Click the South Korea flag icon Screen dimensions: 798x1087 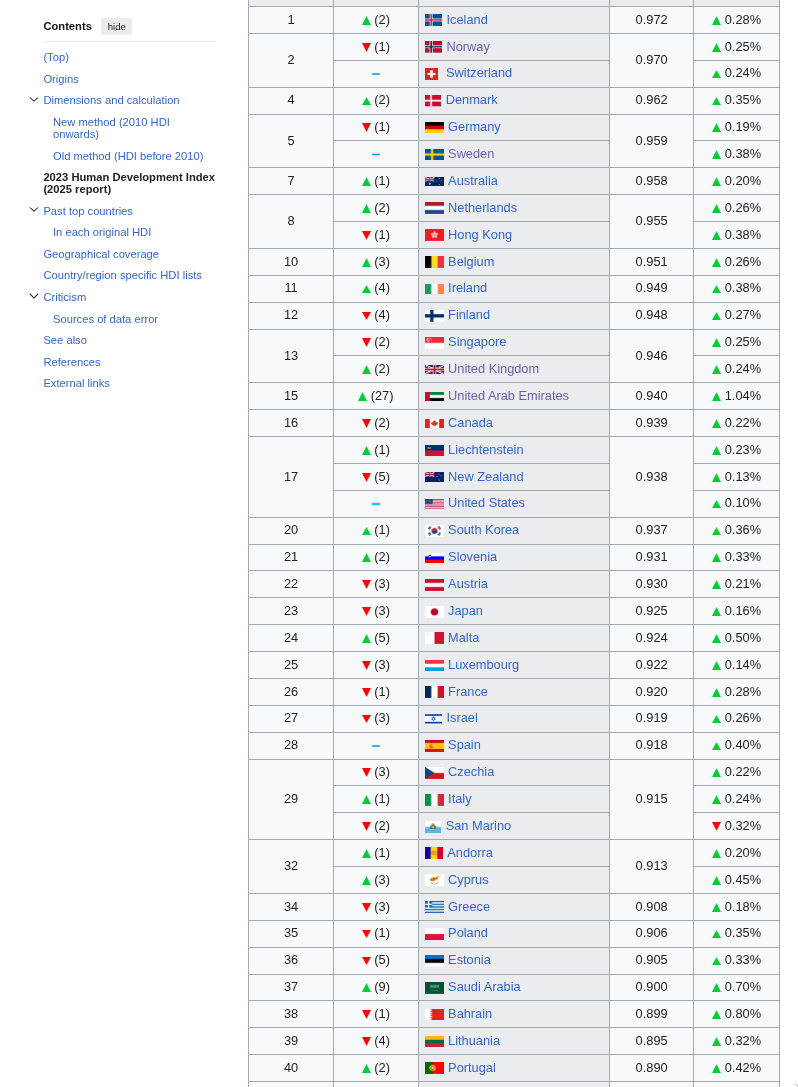[x=434, y=530]
